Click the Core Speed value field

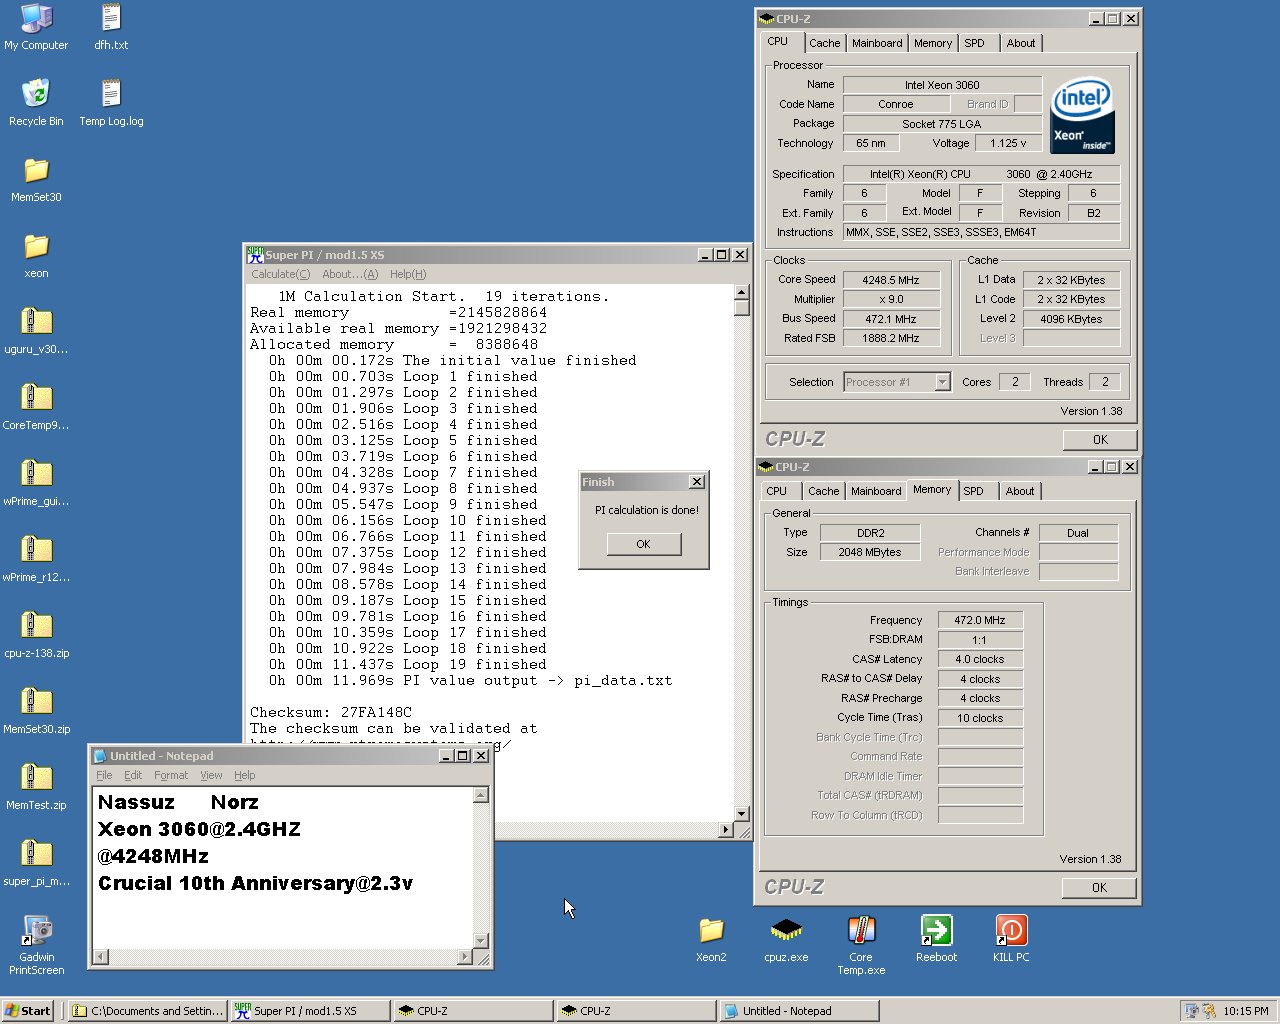coord(891,280)
